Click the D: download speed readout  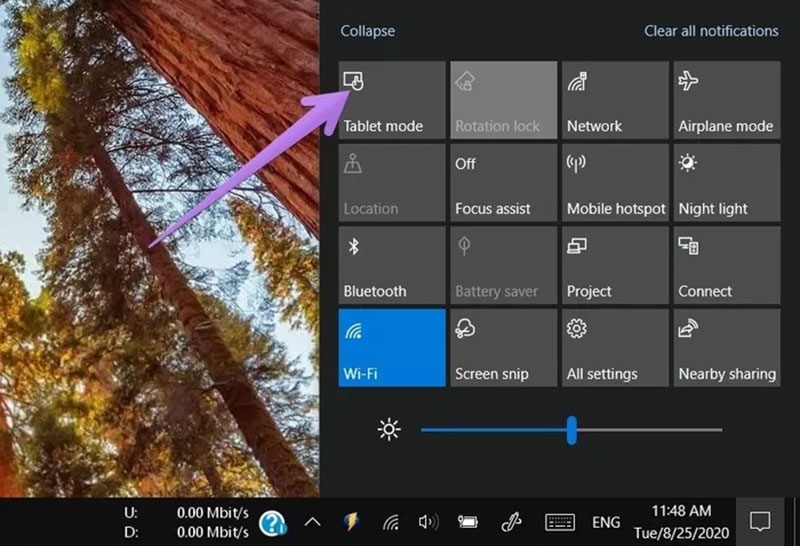pyautogui.click(x=186, y=532)
